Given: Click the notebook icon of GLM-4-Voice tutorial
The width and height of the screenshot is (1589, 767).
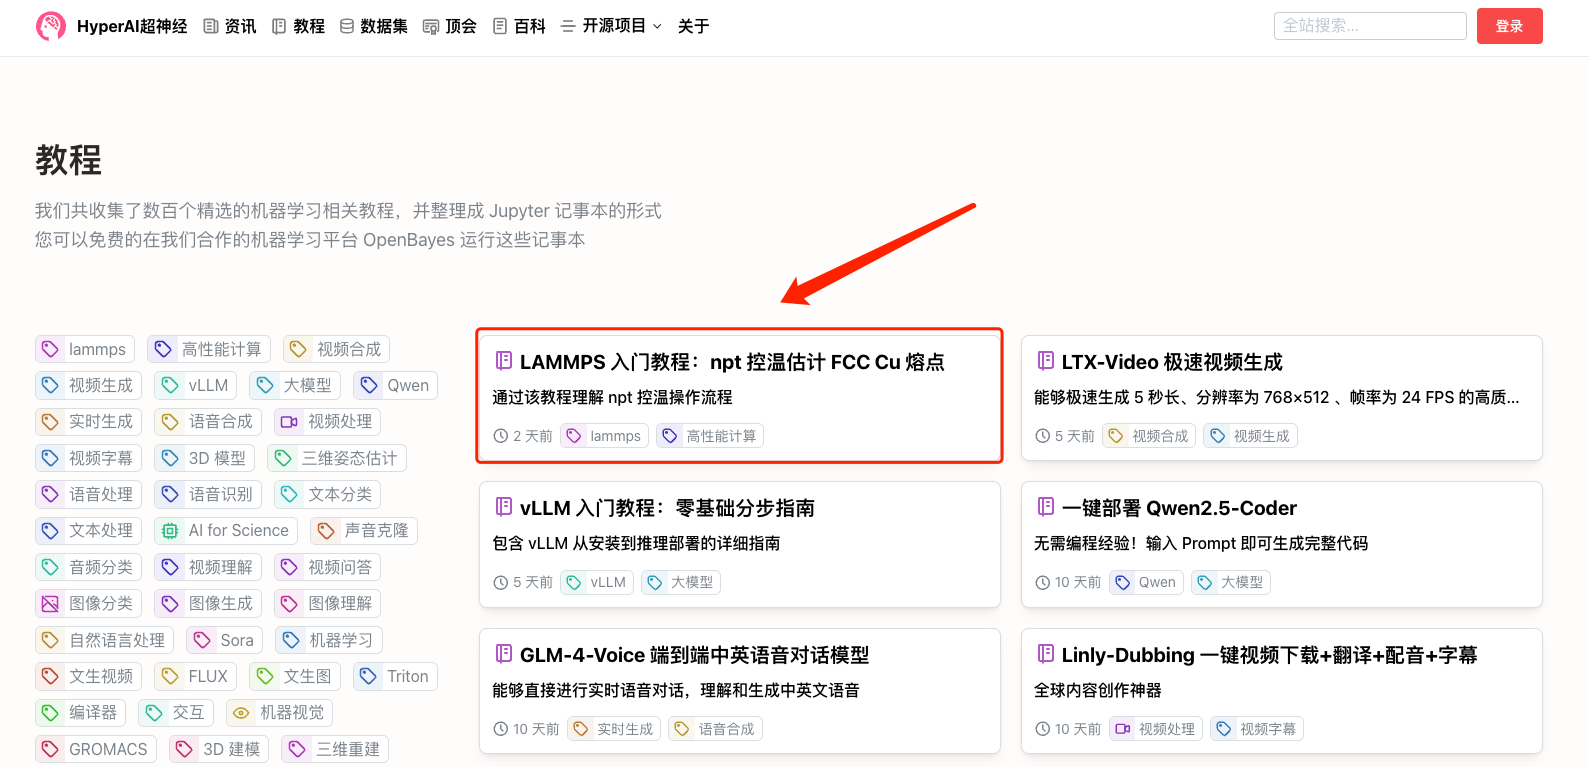Looking at the screenshot, I should (504, 654).
